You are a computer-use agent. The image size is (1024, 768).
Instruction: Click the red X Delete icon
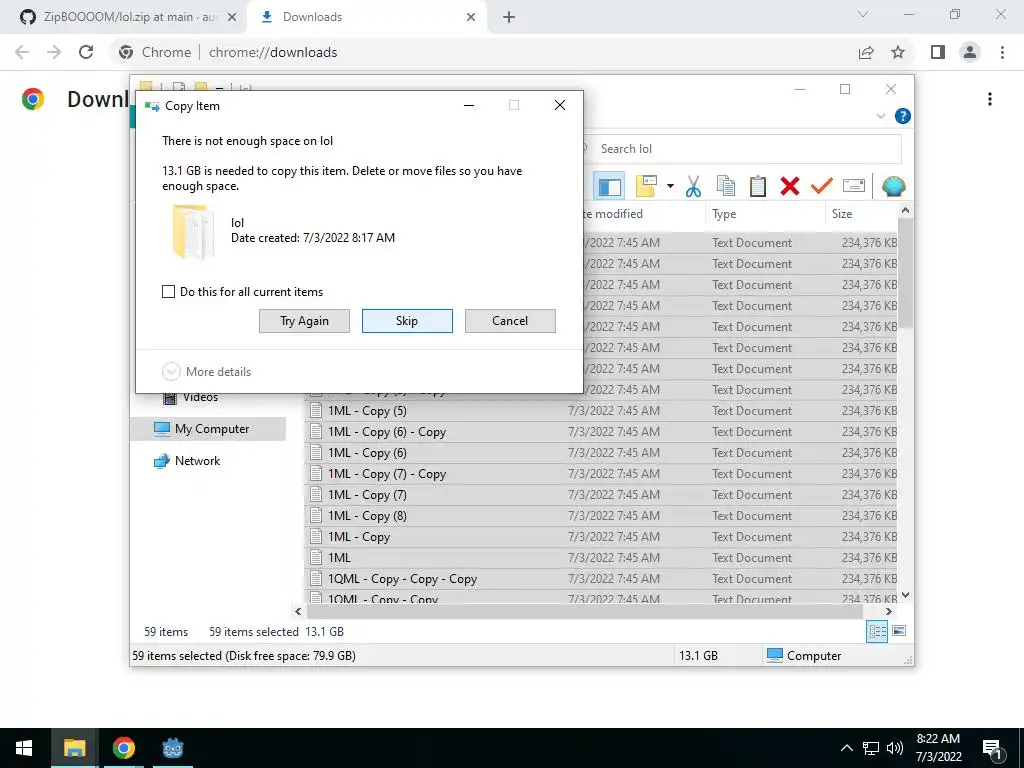pos(790,186)
